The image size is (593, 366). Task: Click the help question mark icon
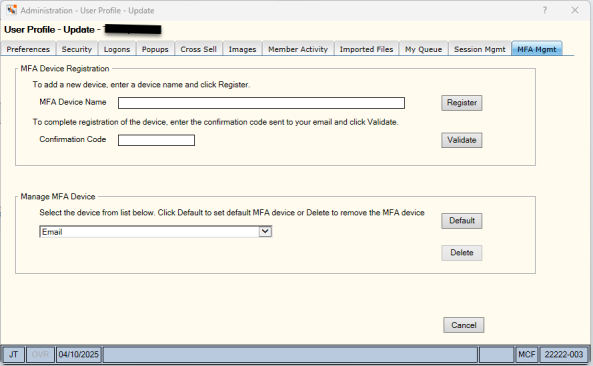[545, 10]
